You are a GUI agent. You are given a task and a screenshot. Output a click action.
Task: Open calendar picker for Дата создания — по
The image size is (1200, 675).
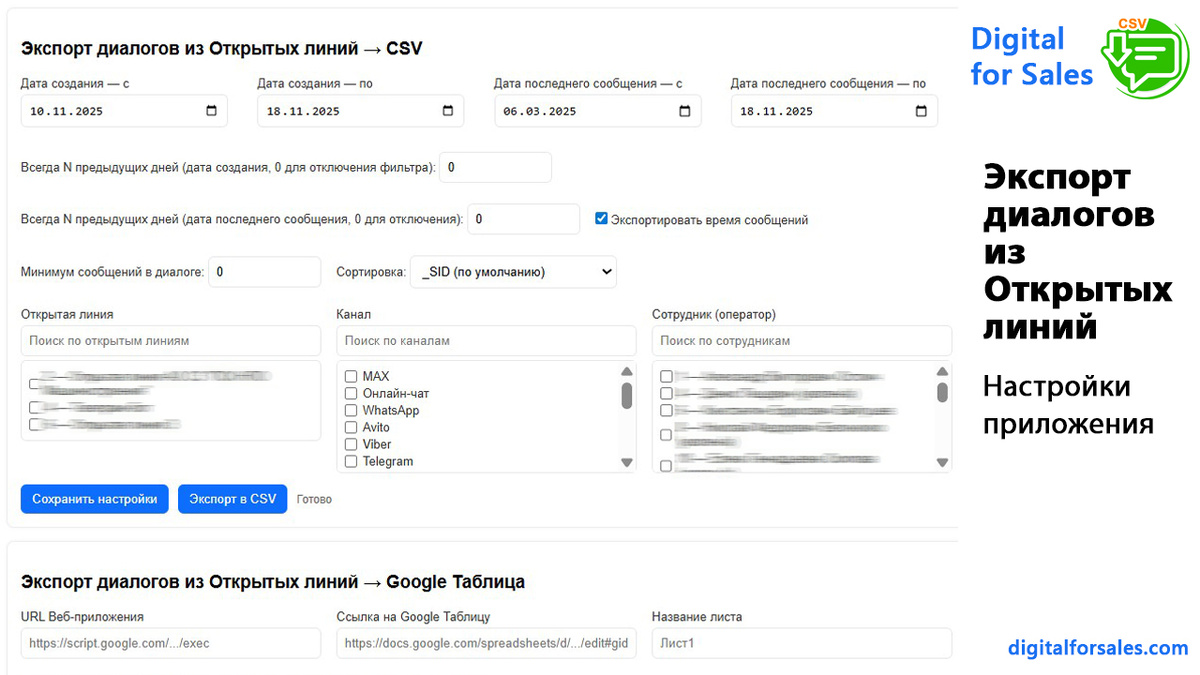click(x=448, y=111)
